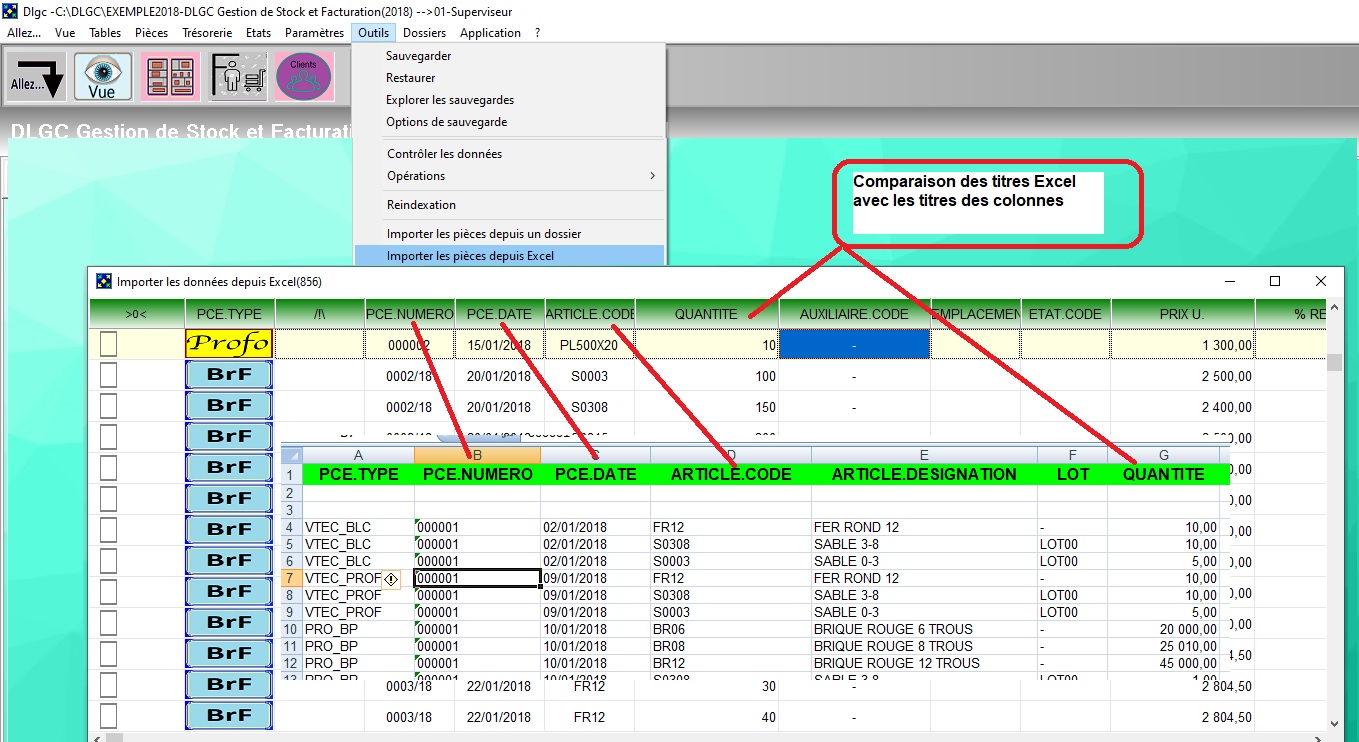This screenshot has width=1359, height=742.
Task: Open the Vue eye toolbar icon
Action: pos(102,77)
